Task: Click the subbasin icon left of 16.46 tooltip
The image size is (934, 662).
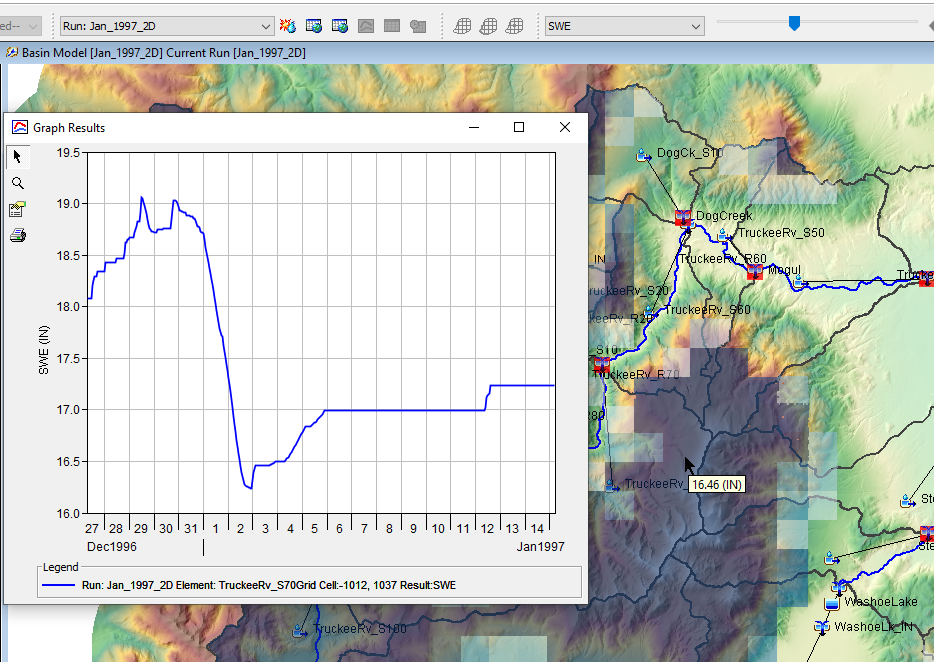Action: pyautogui.click(x=612, y=486)
